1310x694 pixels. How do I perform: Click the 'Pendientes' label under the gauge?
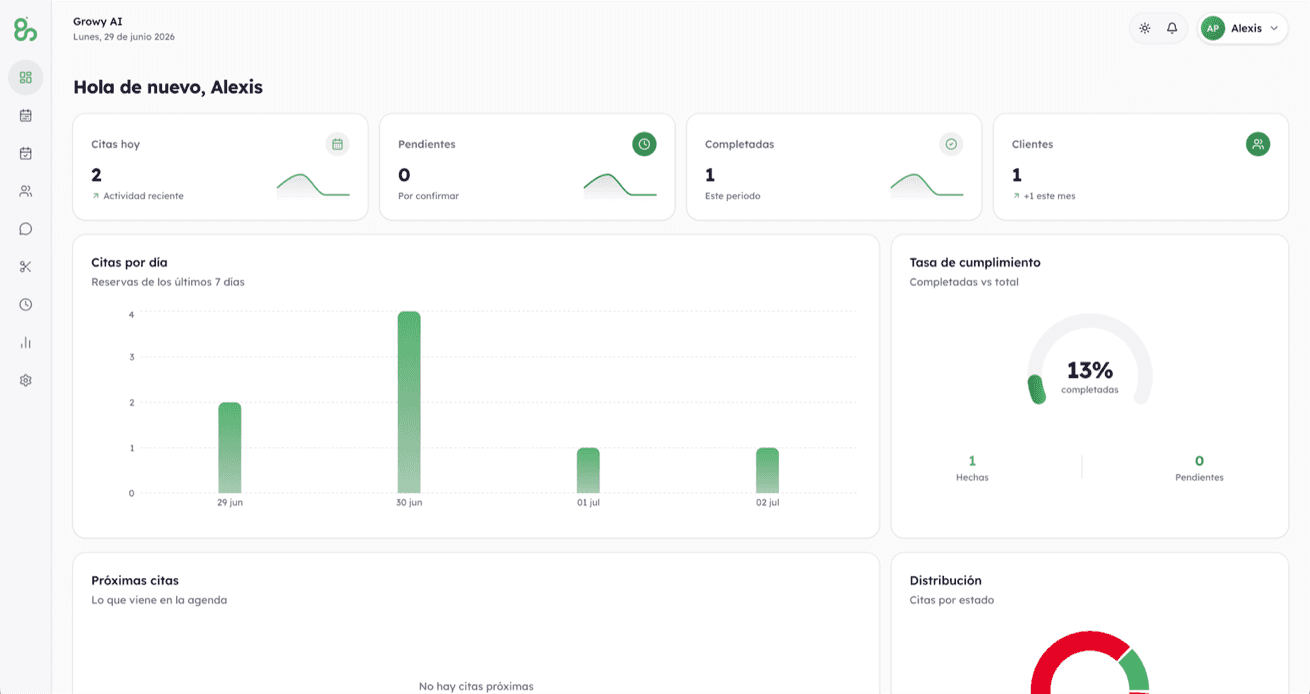1199,478
